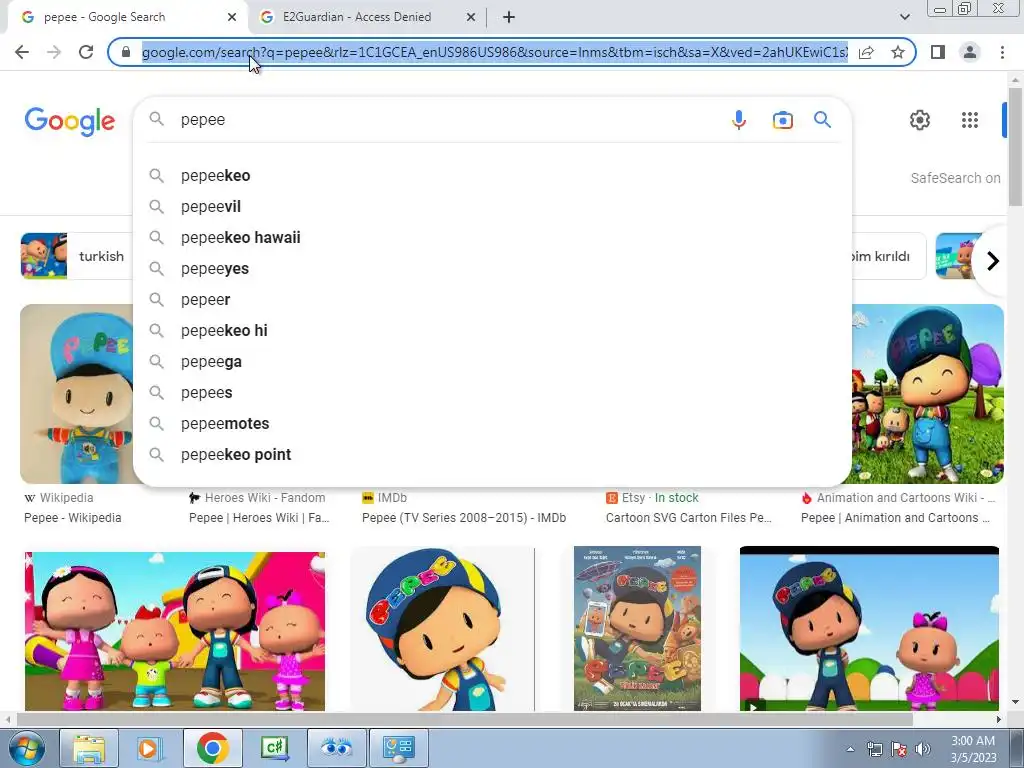
Task: Click the Google logo
Action: coord(70,121)
